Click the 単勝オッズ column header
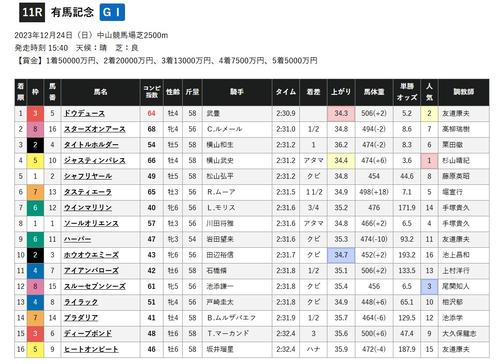 click(407, 92)
